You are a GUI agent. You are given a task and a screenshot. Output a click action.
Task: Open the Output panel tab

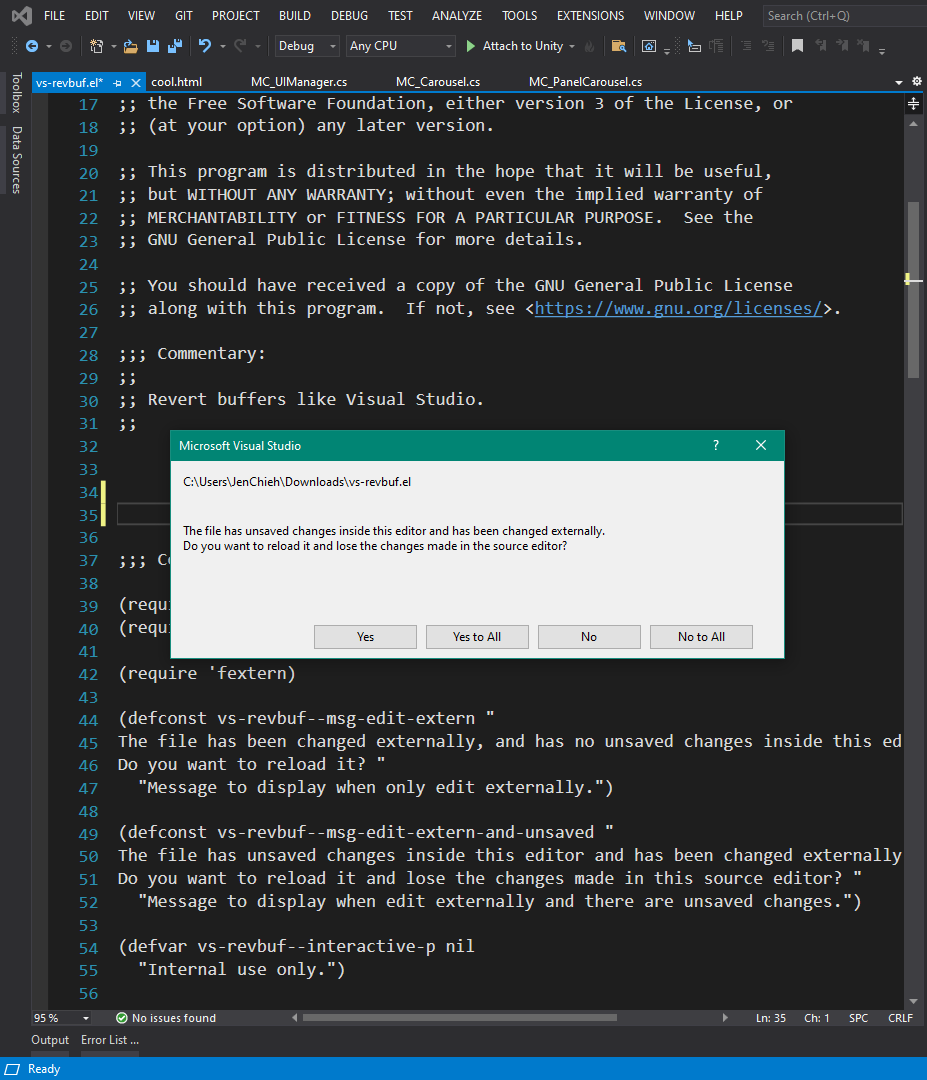[50, 1040]
